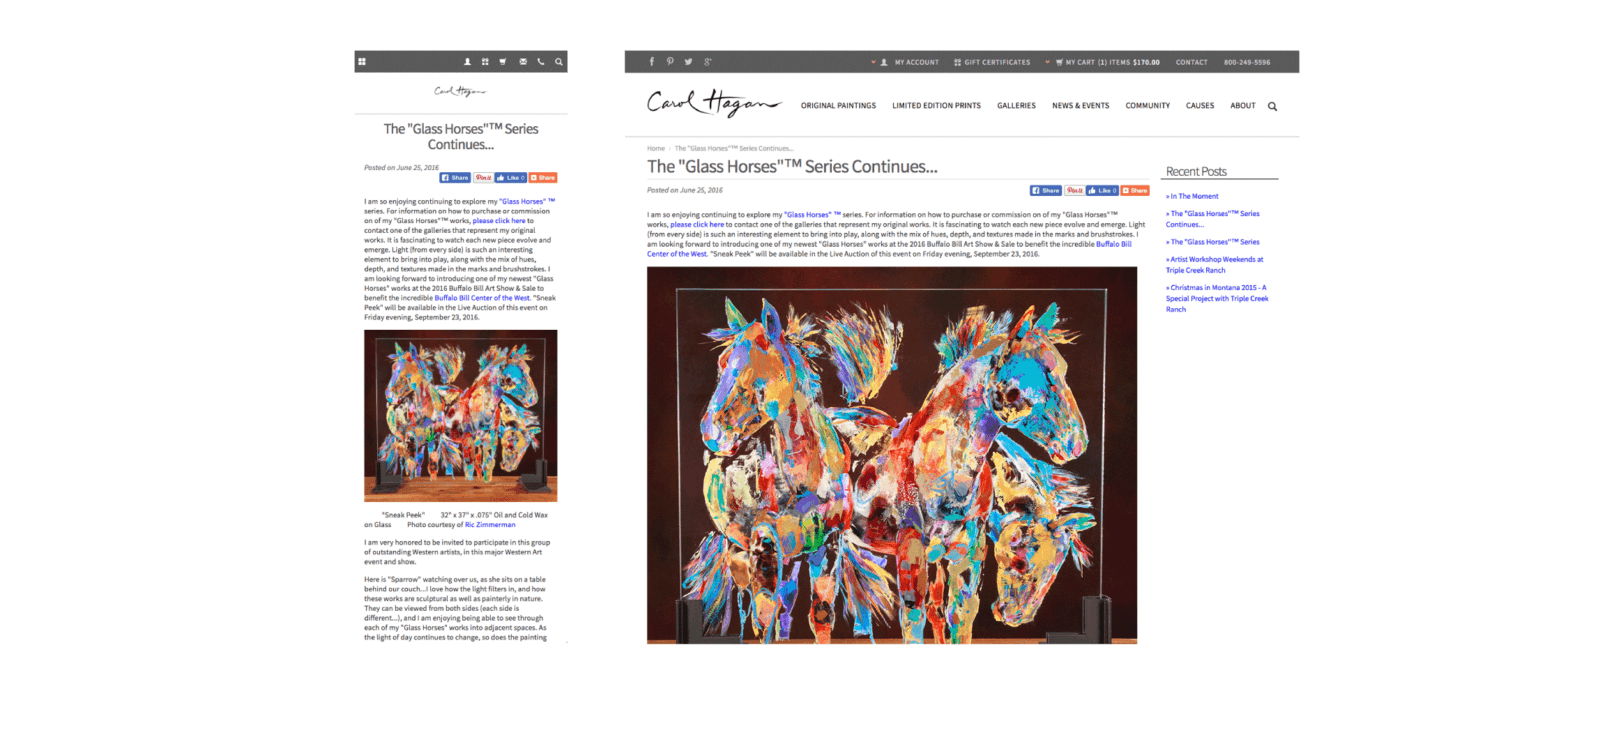The height and width of the screenshot is (753, 1600).
Task: Follow the Home breadcrumb link
Action: point(656,148)
